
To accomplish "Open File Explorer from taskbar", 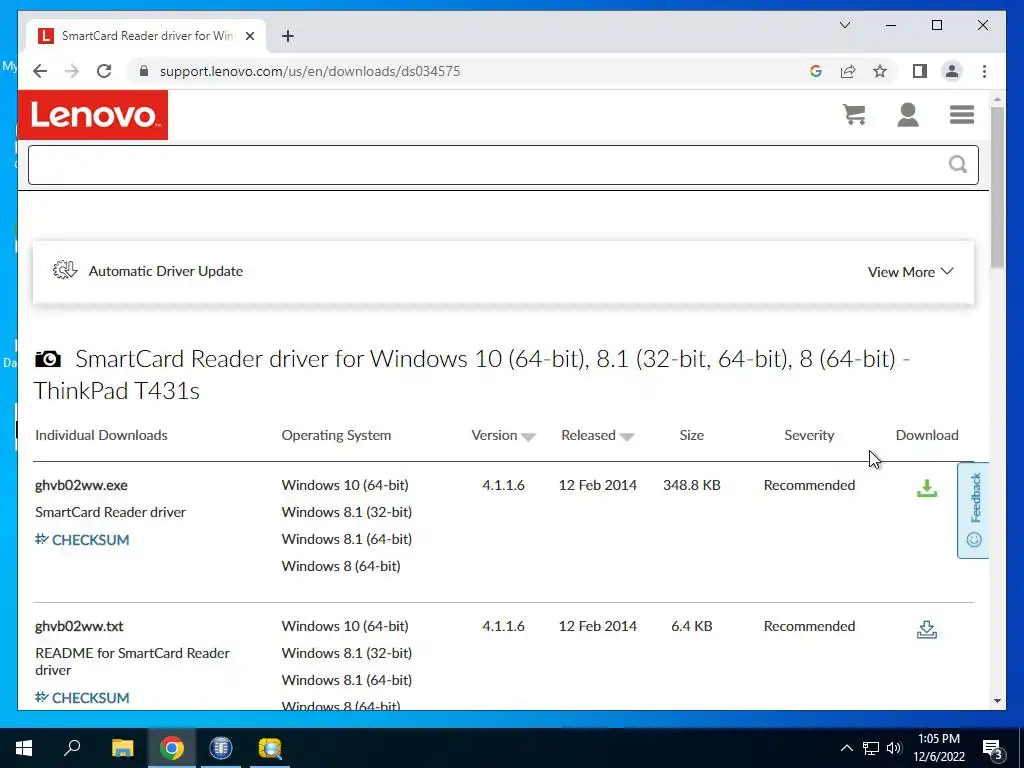I will coord(122,748).
